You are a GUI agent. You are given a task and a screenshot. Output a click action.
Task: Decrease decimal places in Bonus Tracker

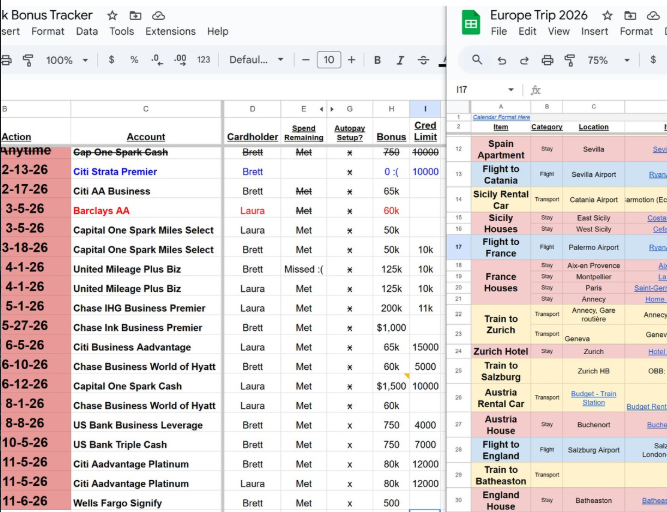click(x=157, y=60)
